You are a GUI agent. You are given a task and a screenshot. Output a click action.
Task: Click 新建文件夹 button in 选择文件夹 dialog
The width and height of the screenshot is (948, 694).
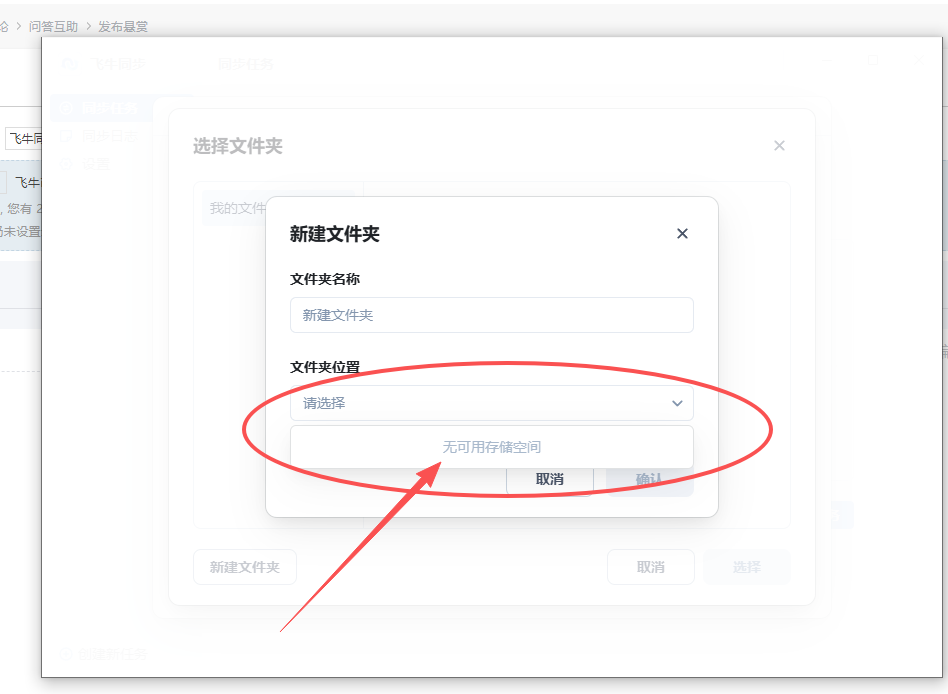(245, 567)
